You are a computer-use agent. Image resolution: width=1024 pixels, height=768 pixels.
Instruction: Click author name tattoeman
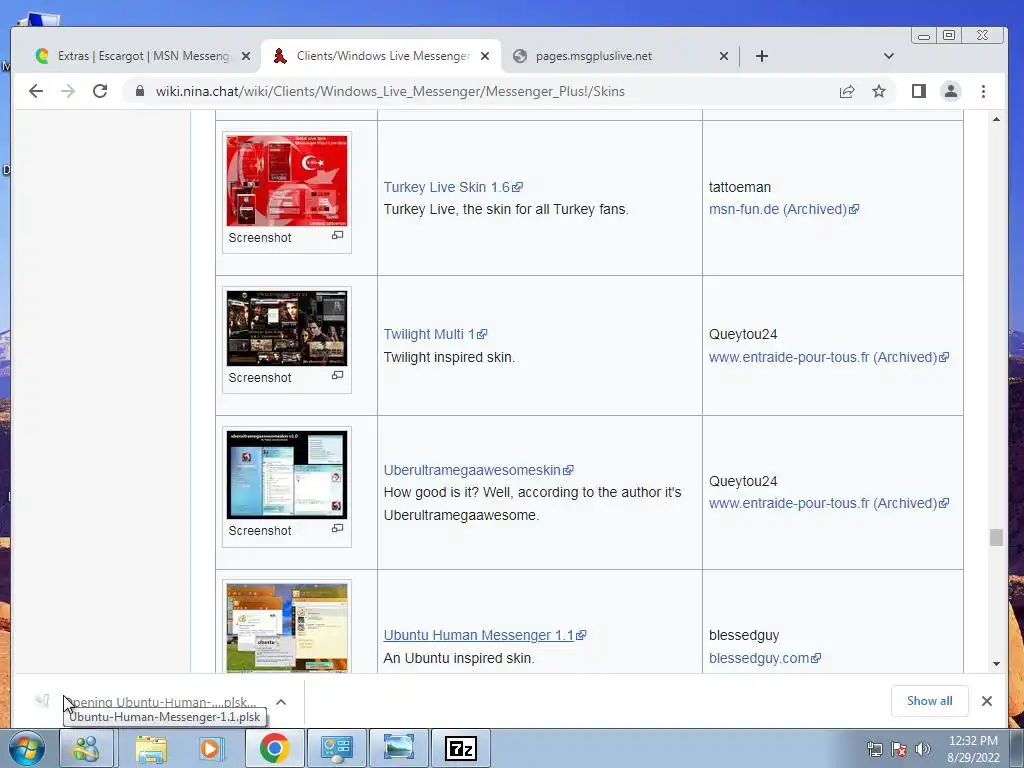740,187
